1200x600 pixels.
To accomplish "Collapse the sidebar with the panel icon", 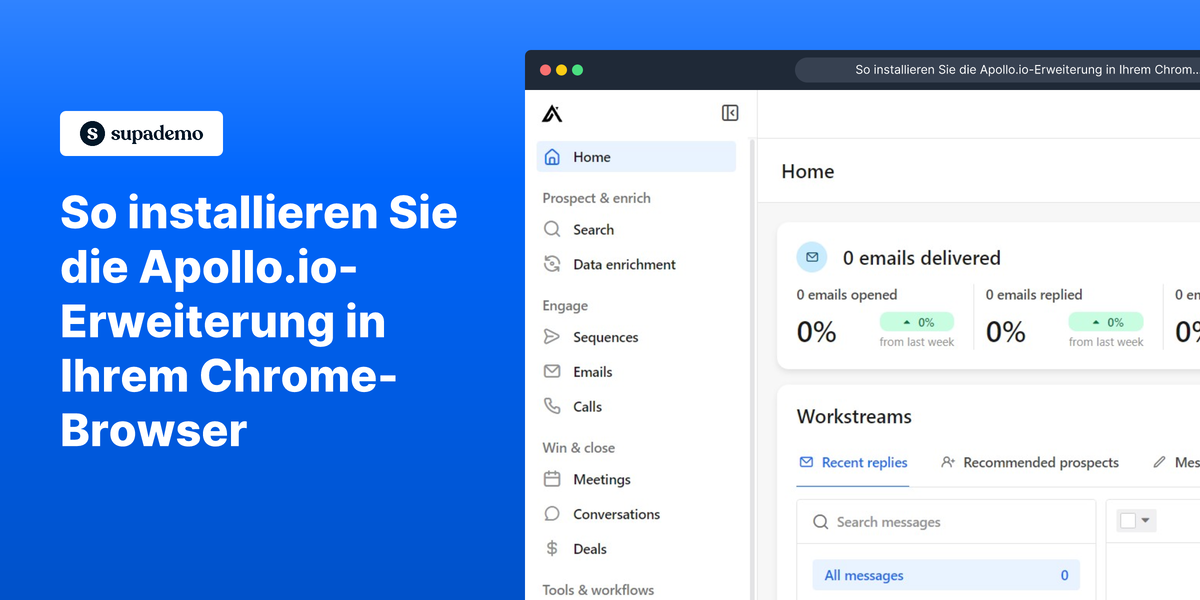I will (730, 113).
